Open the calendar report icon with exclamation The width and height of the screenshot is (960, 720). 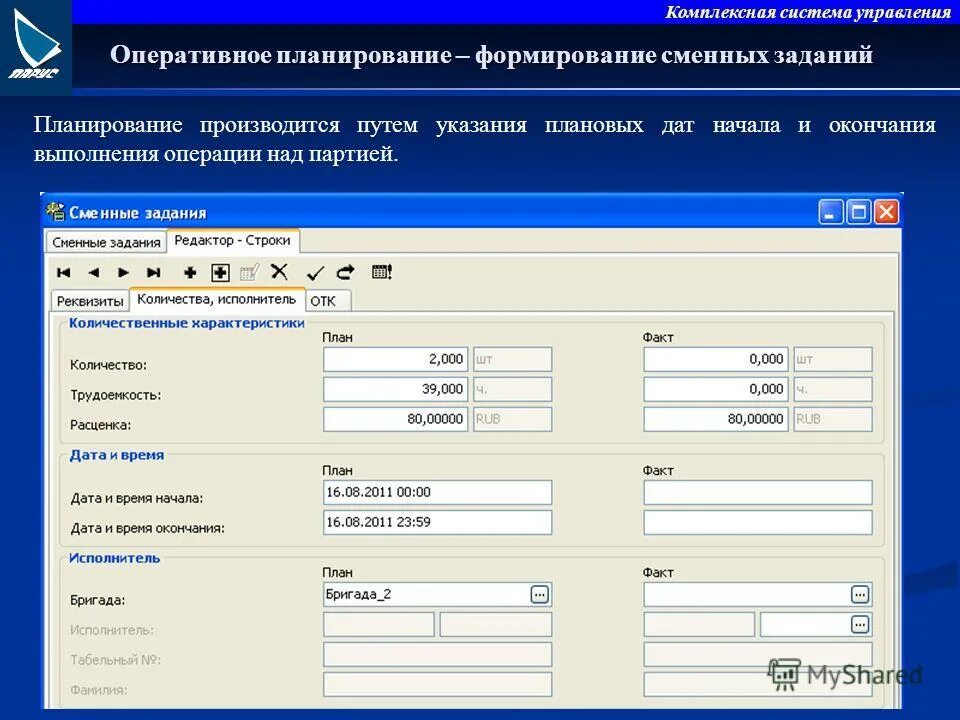[x=382, y=271]
